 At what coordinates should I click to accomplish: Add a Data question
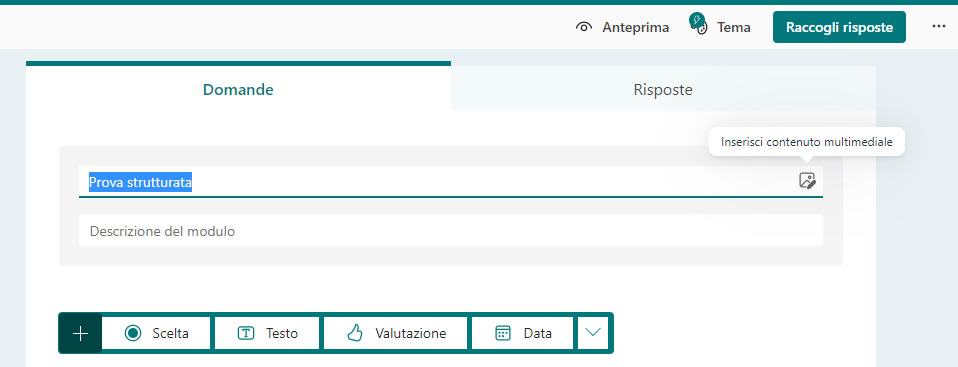point(522,333)
